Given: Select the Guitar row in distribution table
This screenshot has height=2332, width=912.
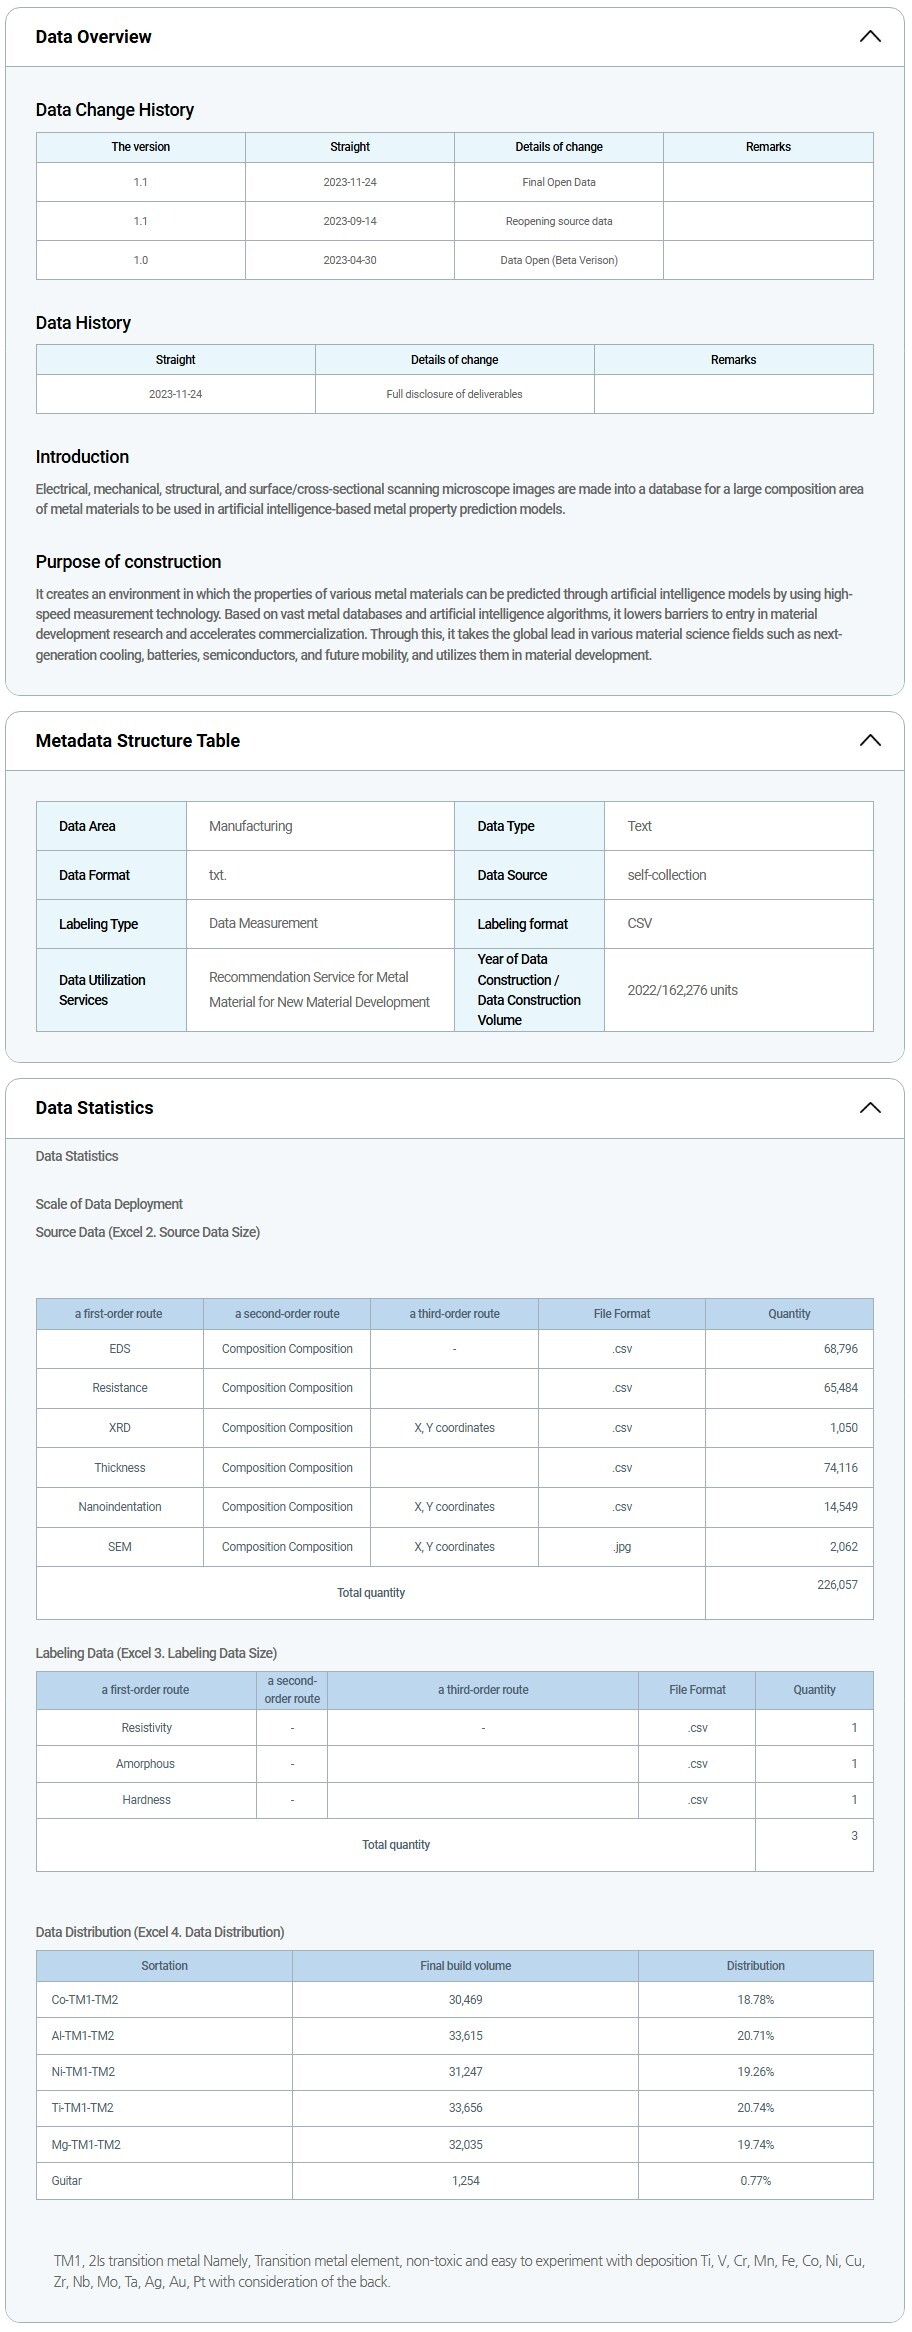Looking at the screenshot, I should (67, 2181).
